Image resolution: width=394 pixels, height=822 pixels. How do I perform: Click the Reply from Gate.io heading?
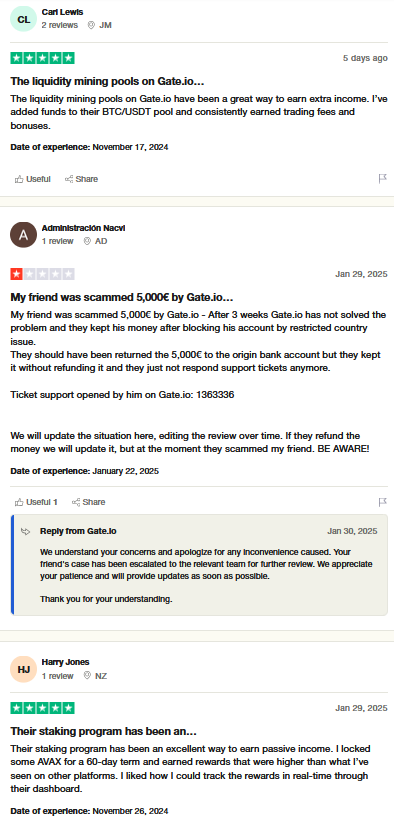78,531
